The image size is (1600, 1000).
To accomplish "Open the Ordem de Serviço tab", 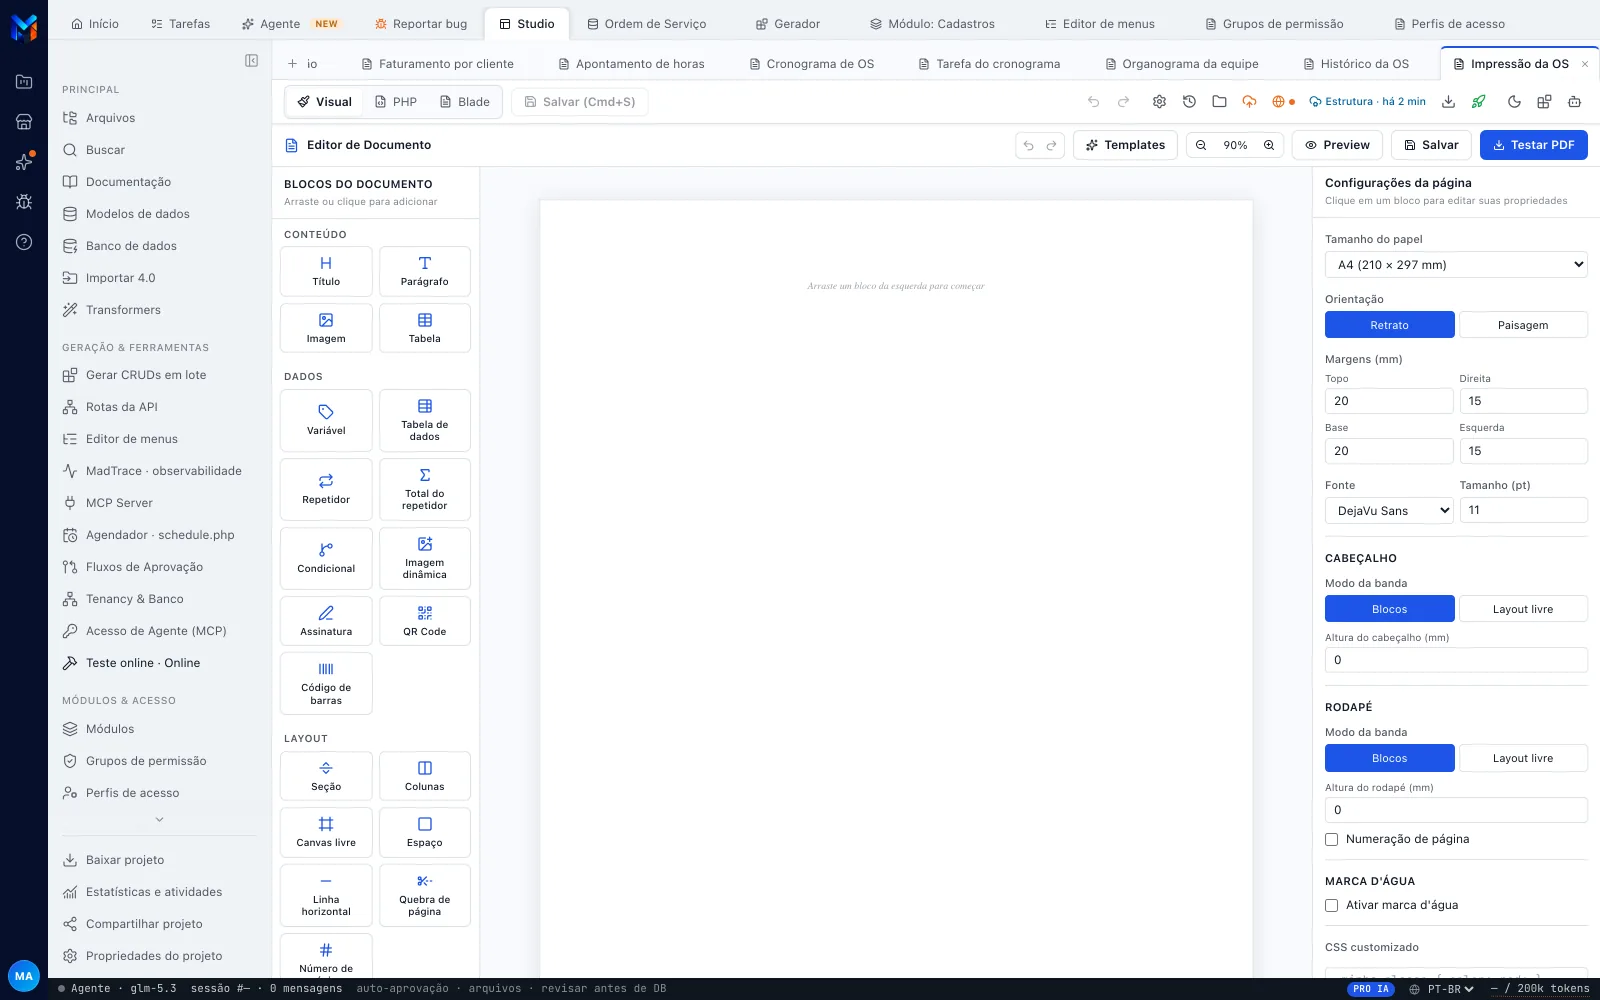I will tap(647, 24).
